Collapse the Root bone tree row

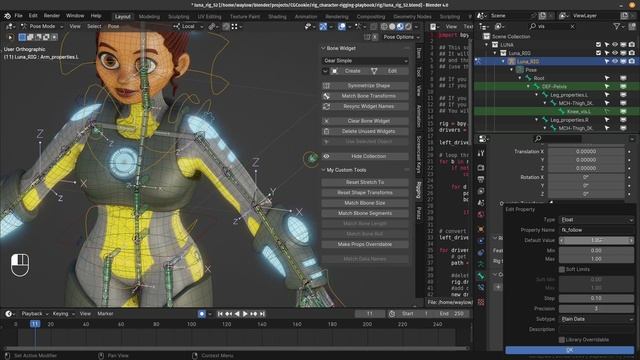coord(520,78)
